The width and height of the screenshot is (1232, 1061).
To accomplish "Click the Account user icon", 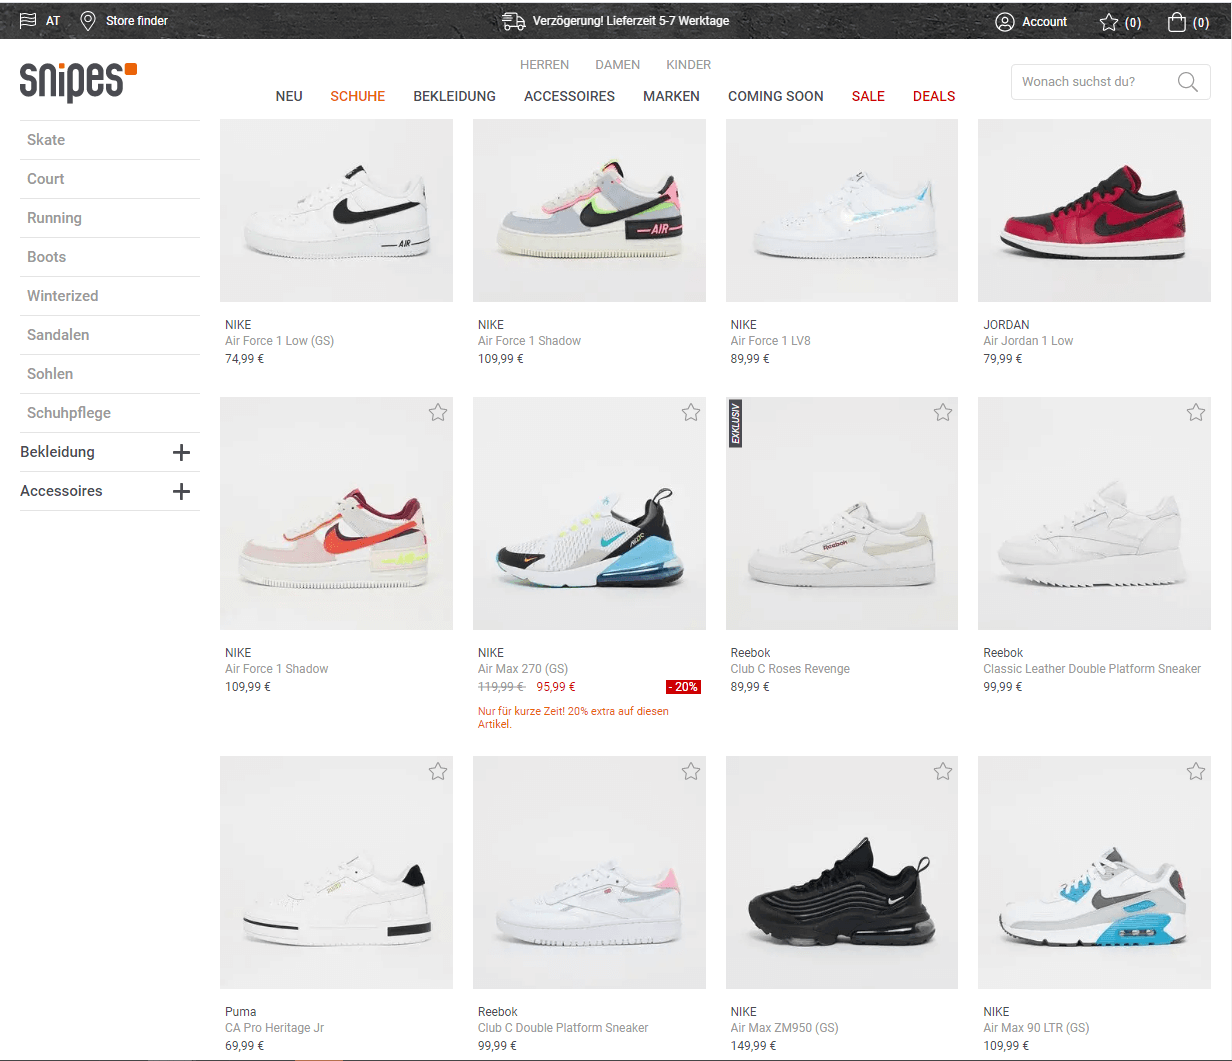I will 1005,22.
